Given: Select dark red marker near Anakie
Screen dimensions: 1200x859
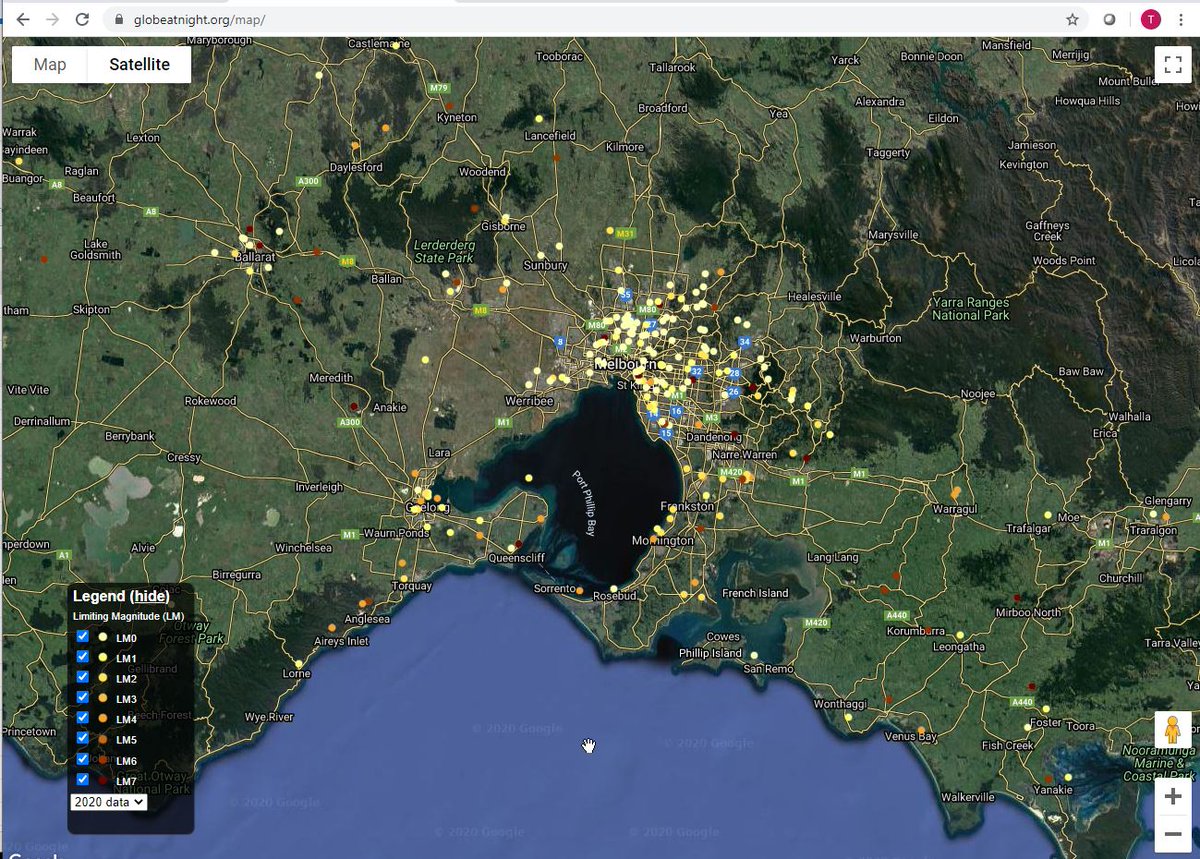Looking at the screenshot, I should coord(353,406).
